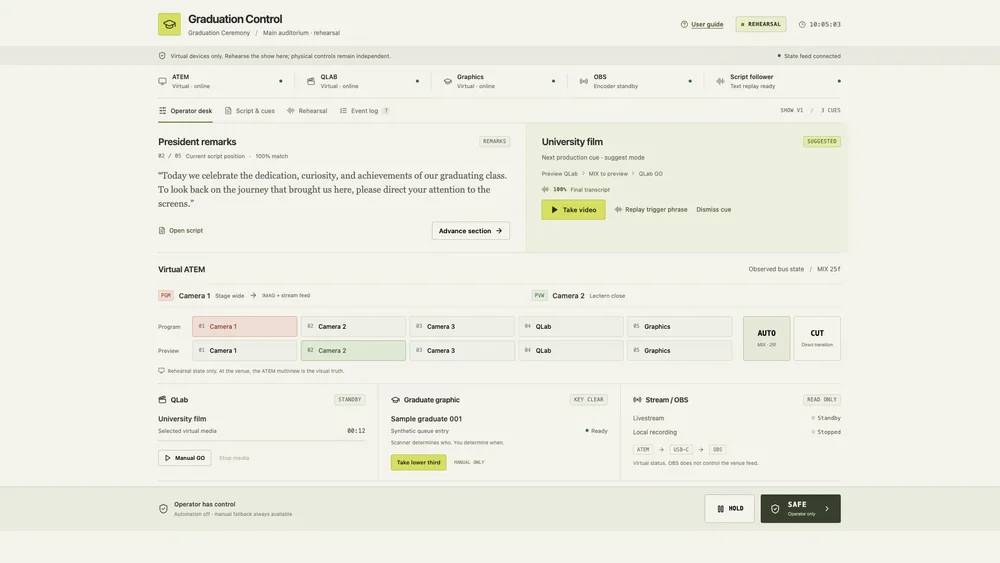The image size is (1000, 563).
Task: Click the Stream / OBS broadcast icon
Action: click(x=637, y=400)
